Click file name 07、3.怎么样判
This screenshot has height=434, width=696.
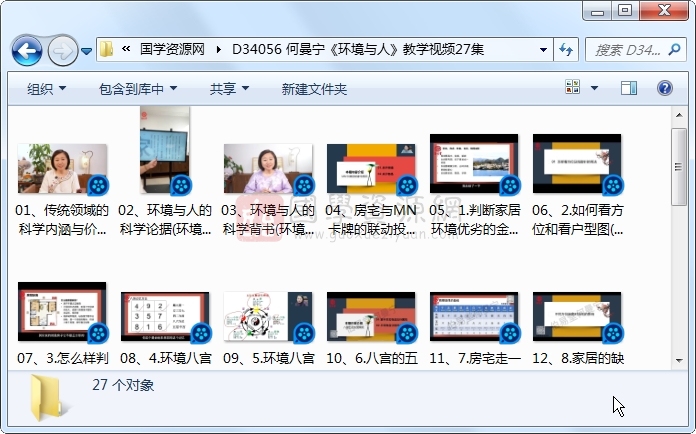(62, 358)
